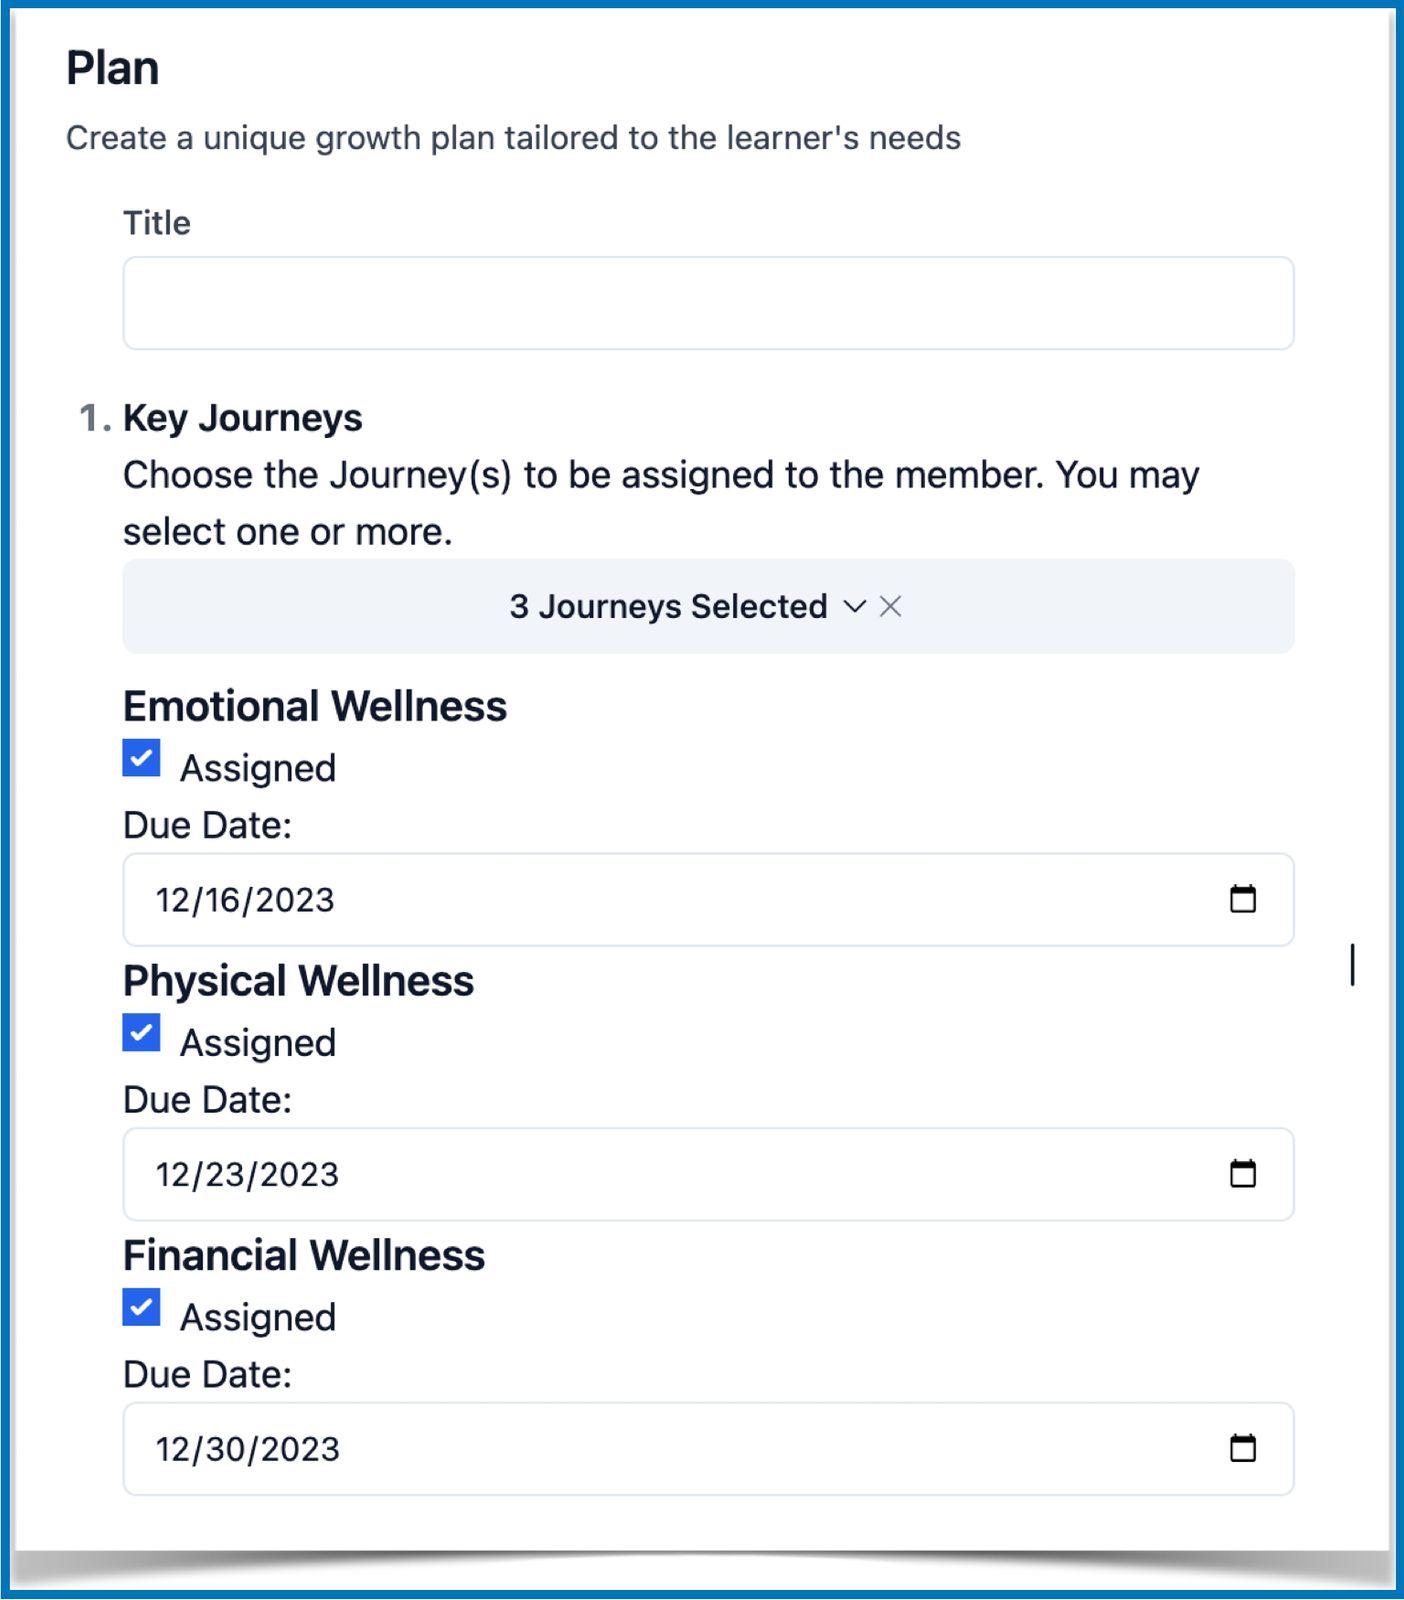This screenshot has height=1600, width=1404.
Task: Click the Title input field
Action: (708, 303)
